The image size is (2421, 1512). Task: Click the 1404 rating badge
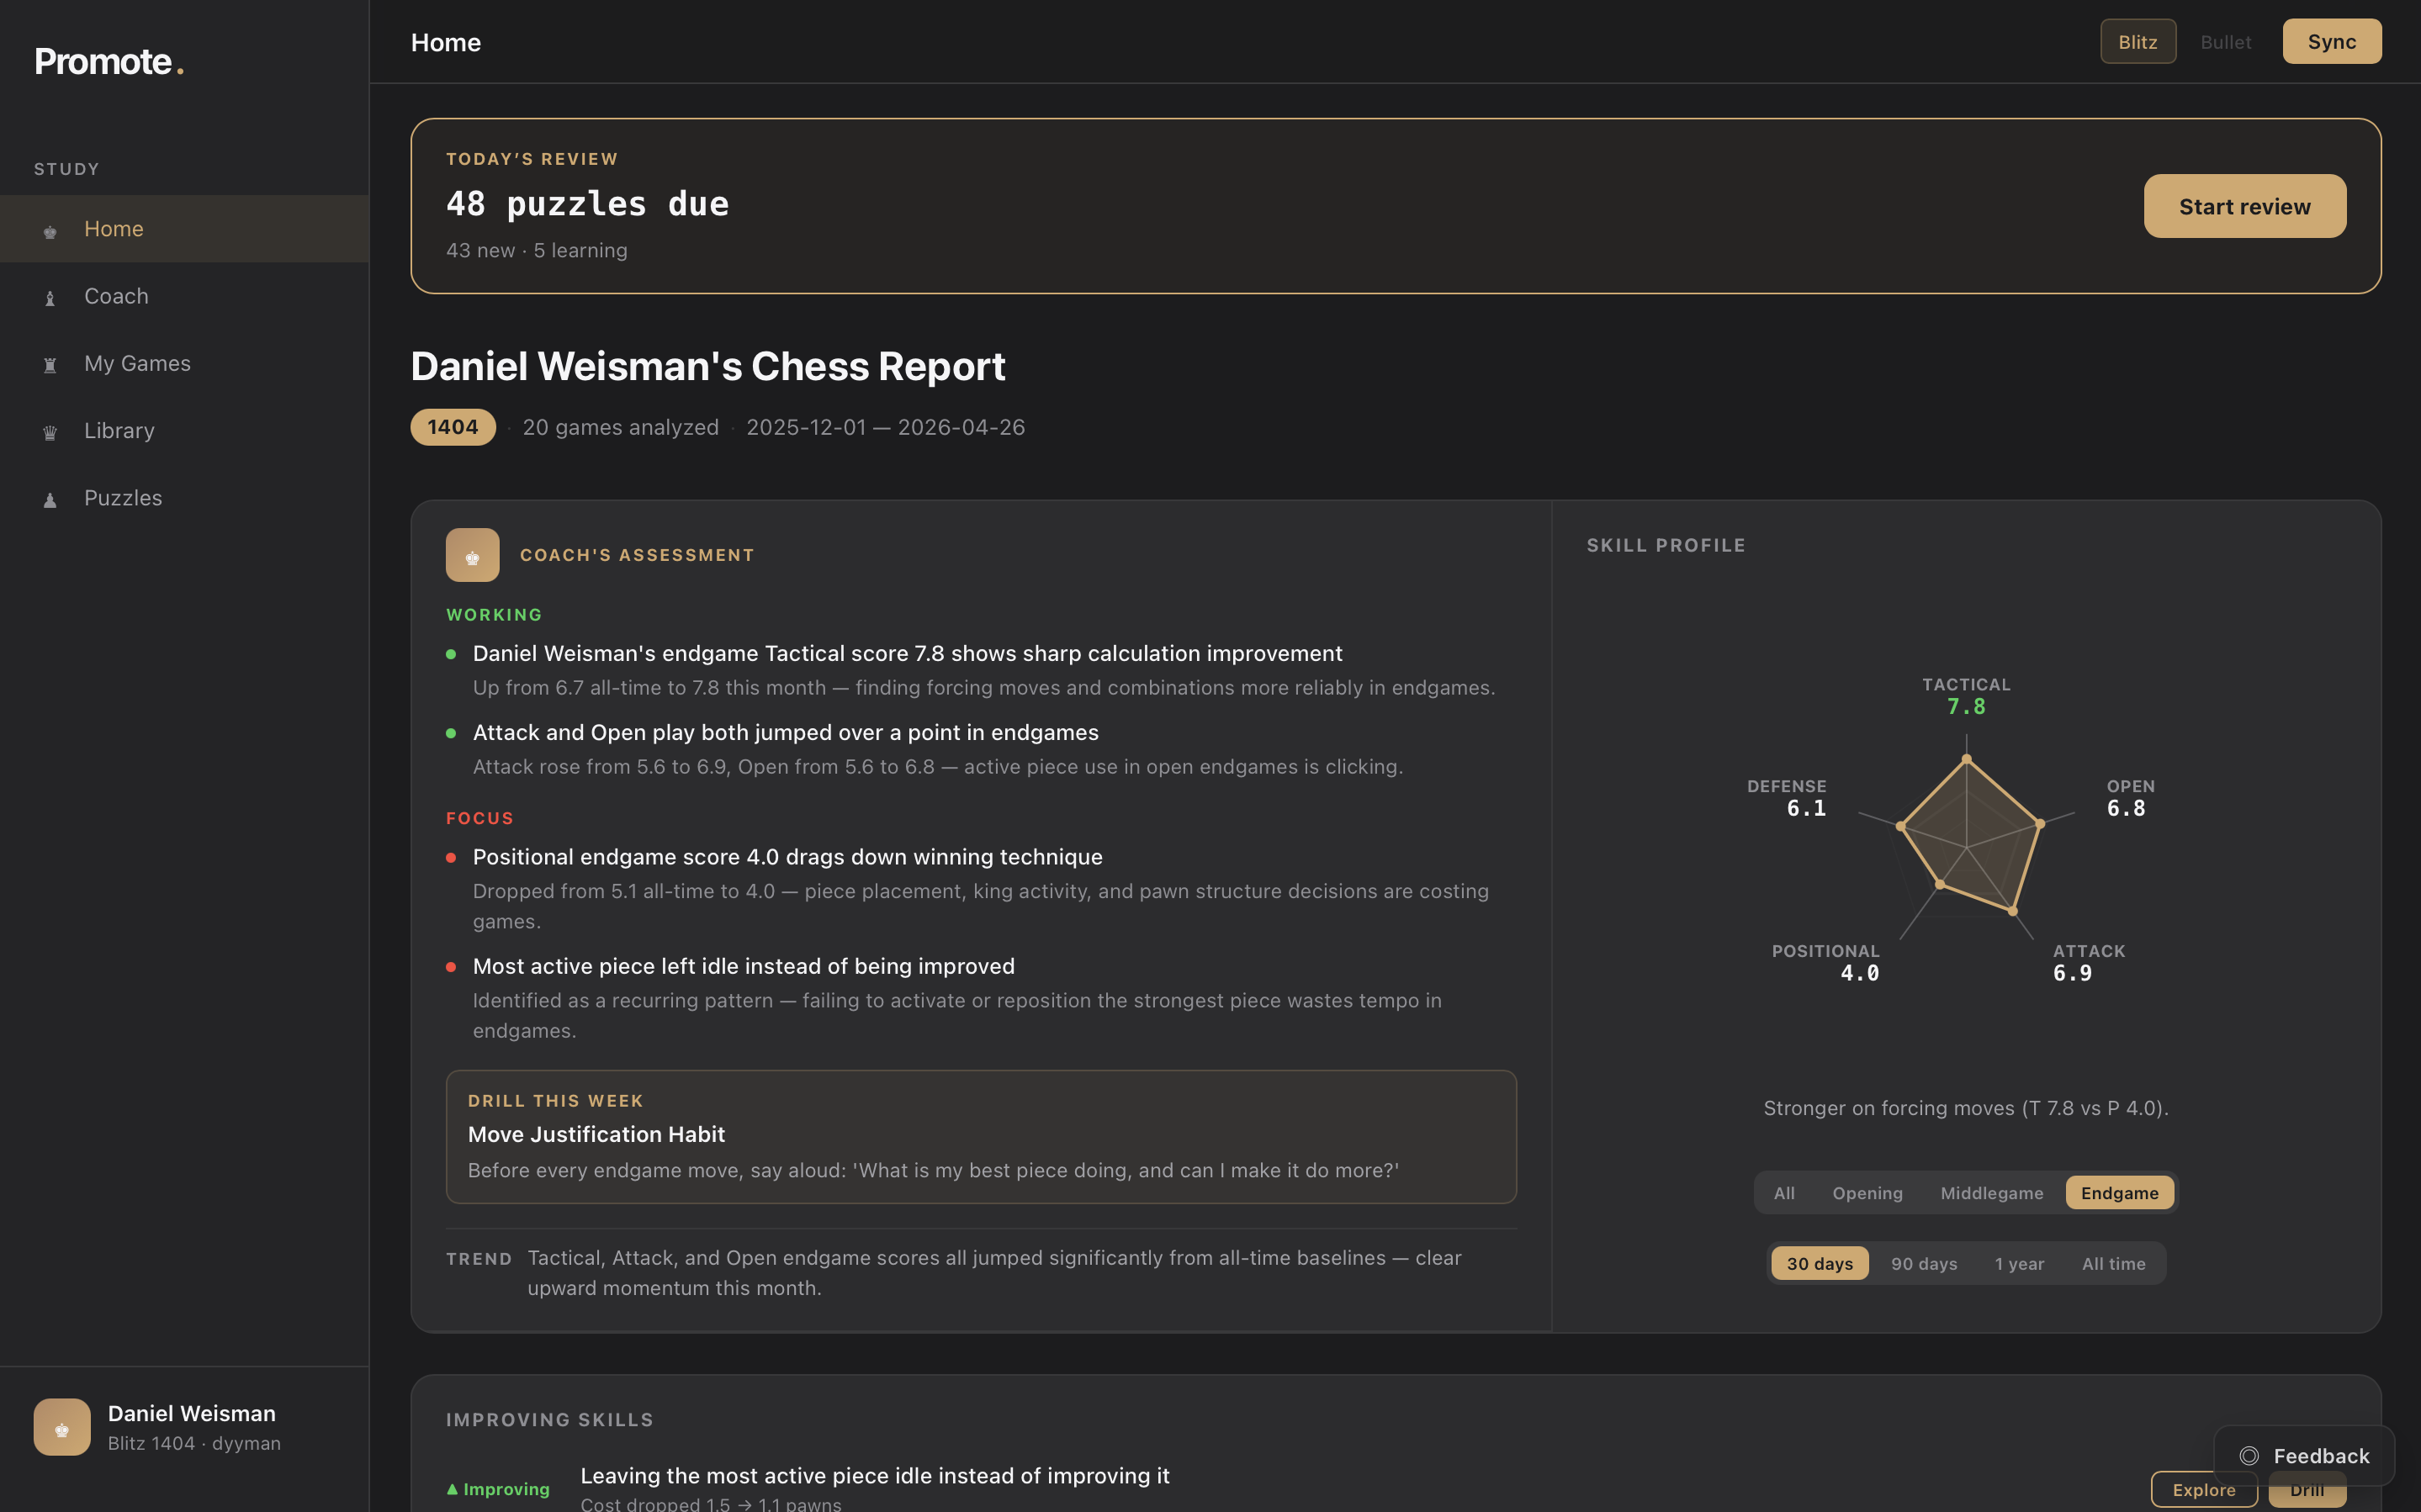pos(452,427)
